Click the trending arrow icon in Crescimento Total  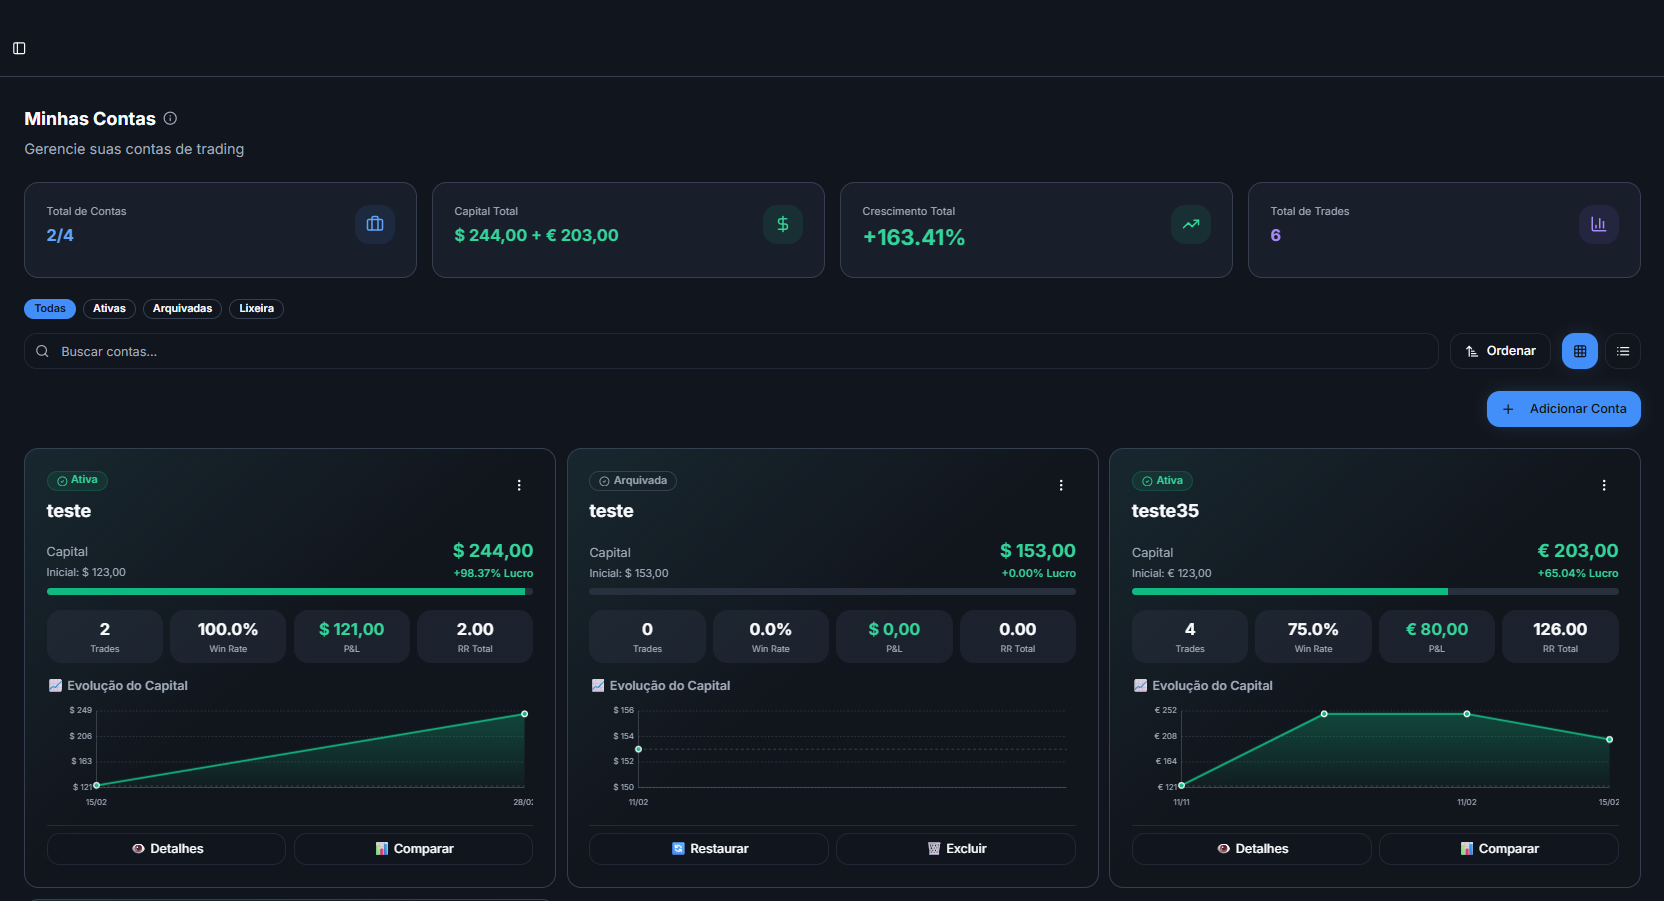click(1191, 224)
